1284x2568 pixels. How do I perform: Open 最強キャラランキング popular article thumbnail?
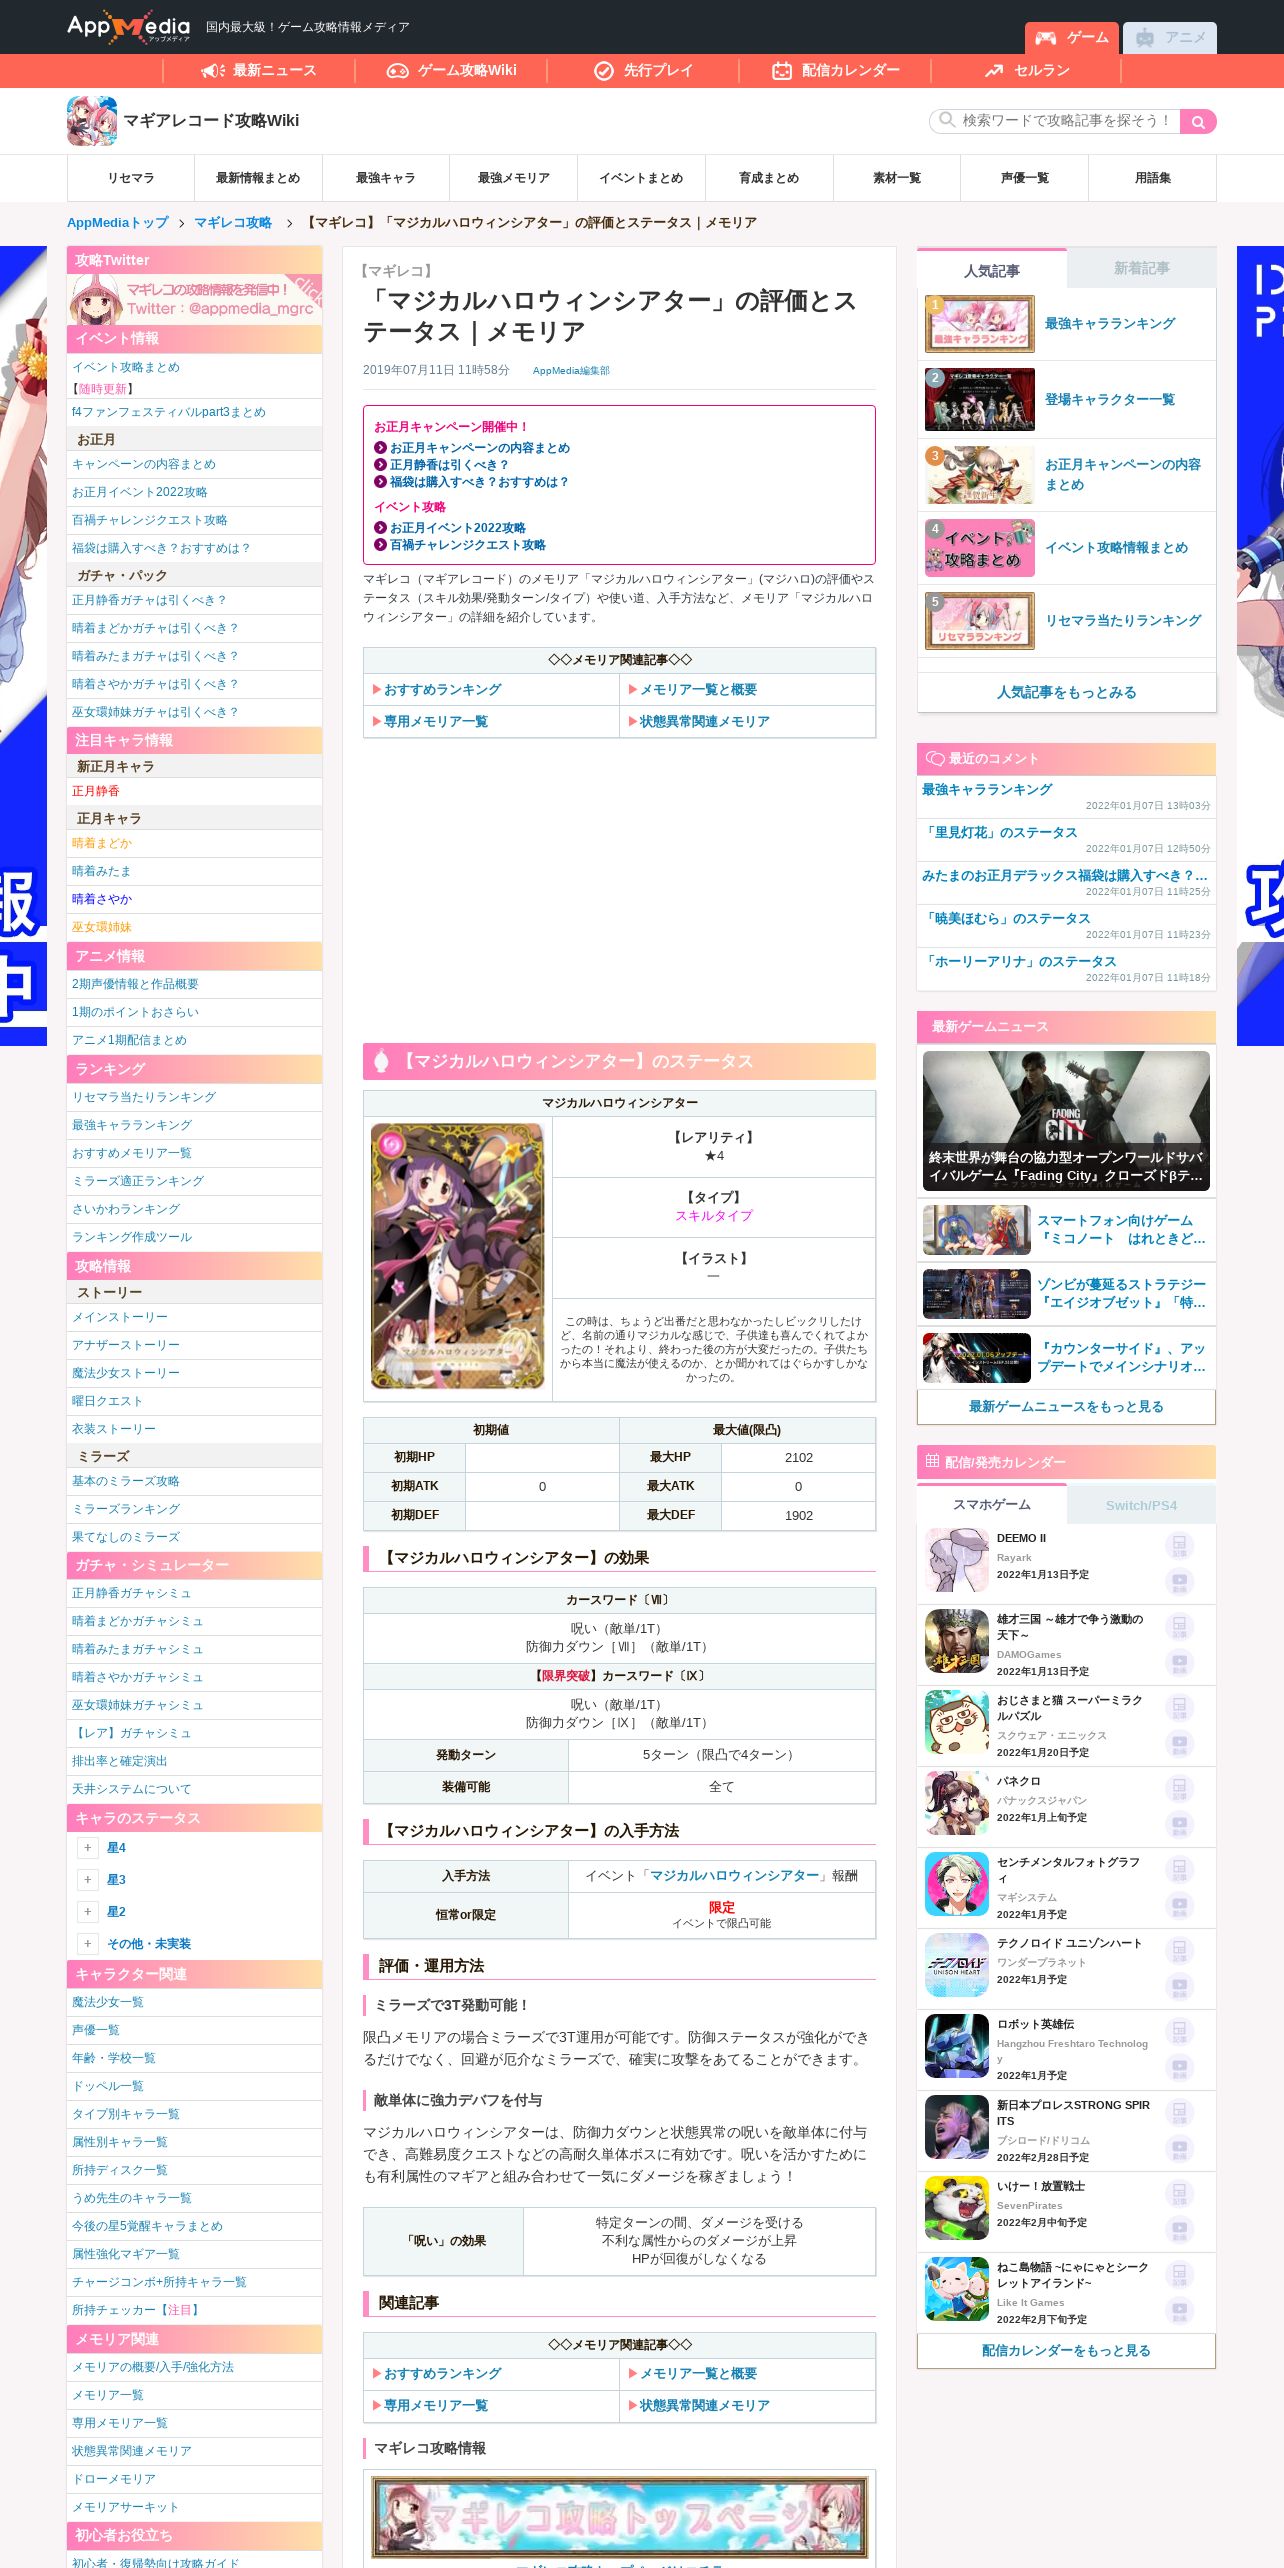pos(980,324)
